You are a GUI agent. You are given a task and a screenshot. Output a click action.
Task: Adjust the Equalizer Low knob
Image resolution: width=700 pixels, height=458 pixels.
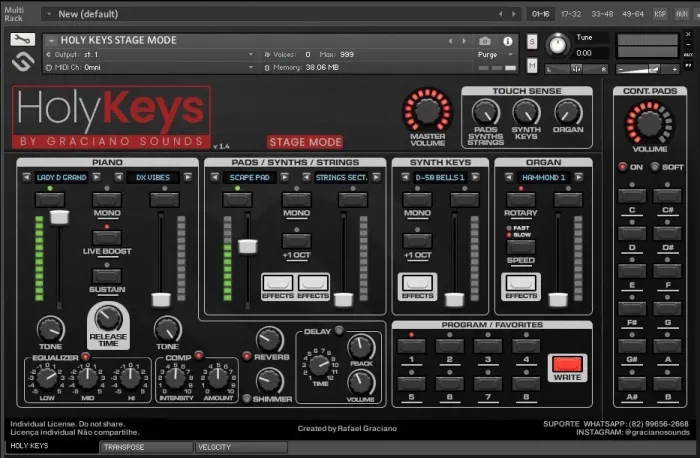(46, 379)
